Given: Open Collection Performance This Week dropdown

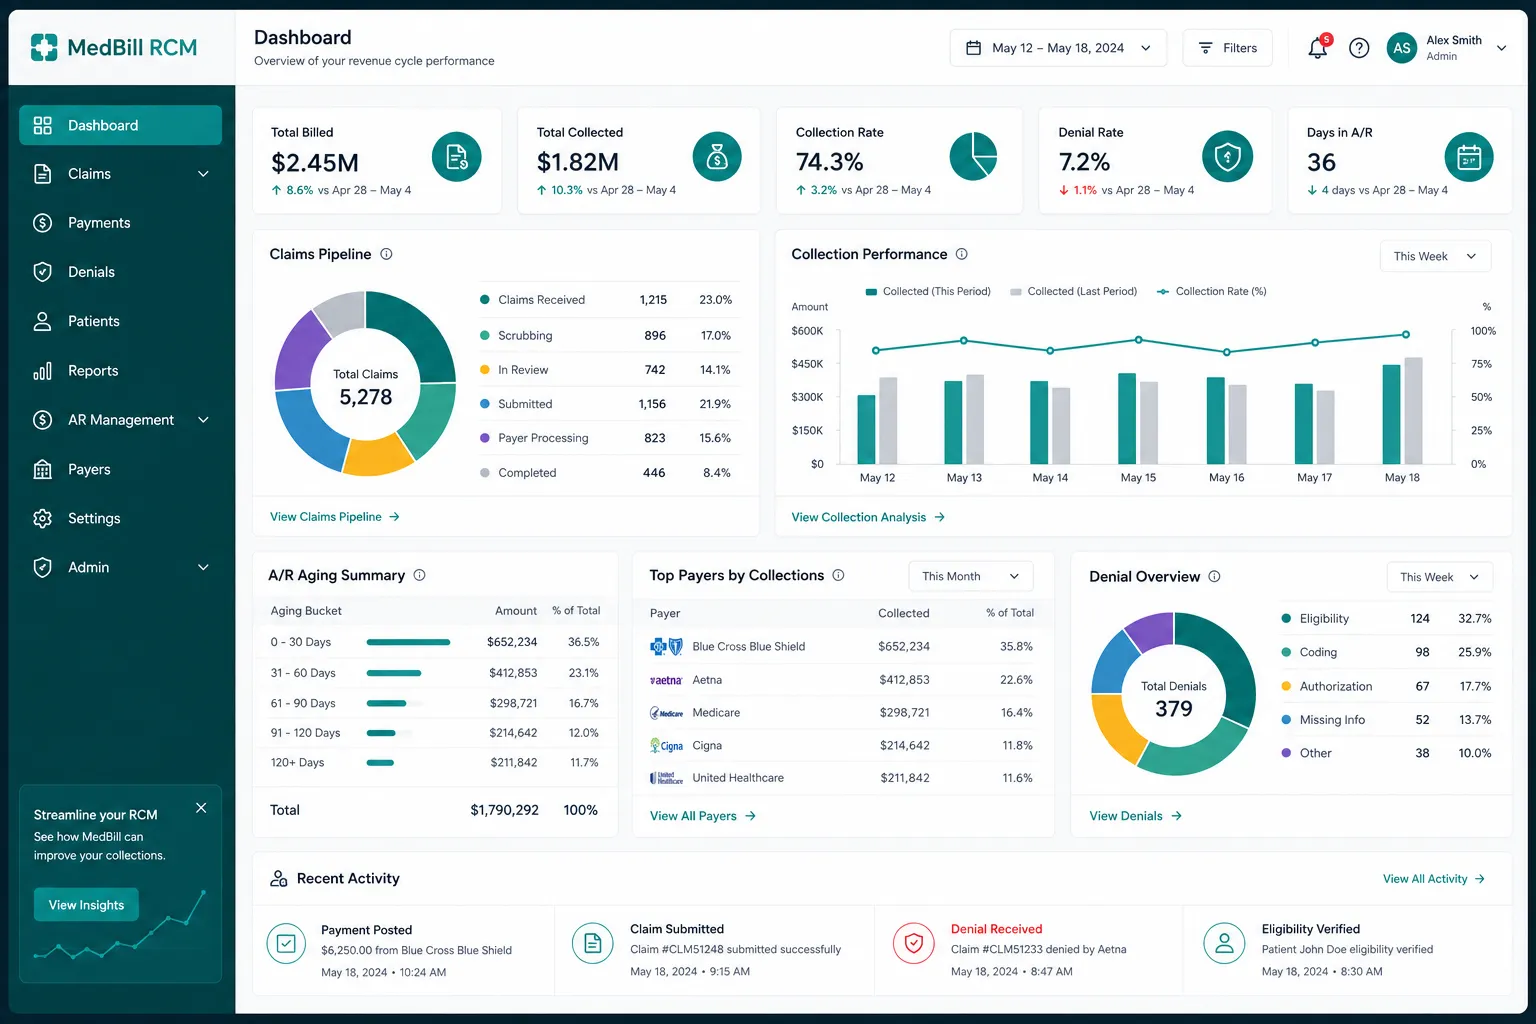Looking at the screenshot, I should click(1435, 256).
